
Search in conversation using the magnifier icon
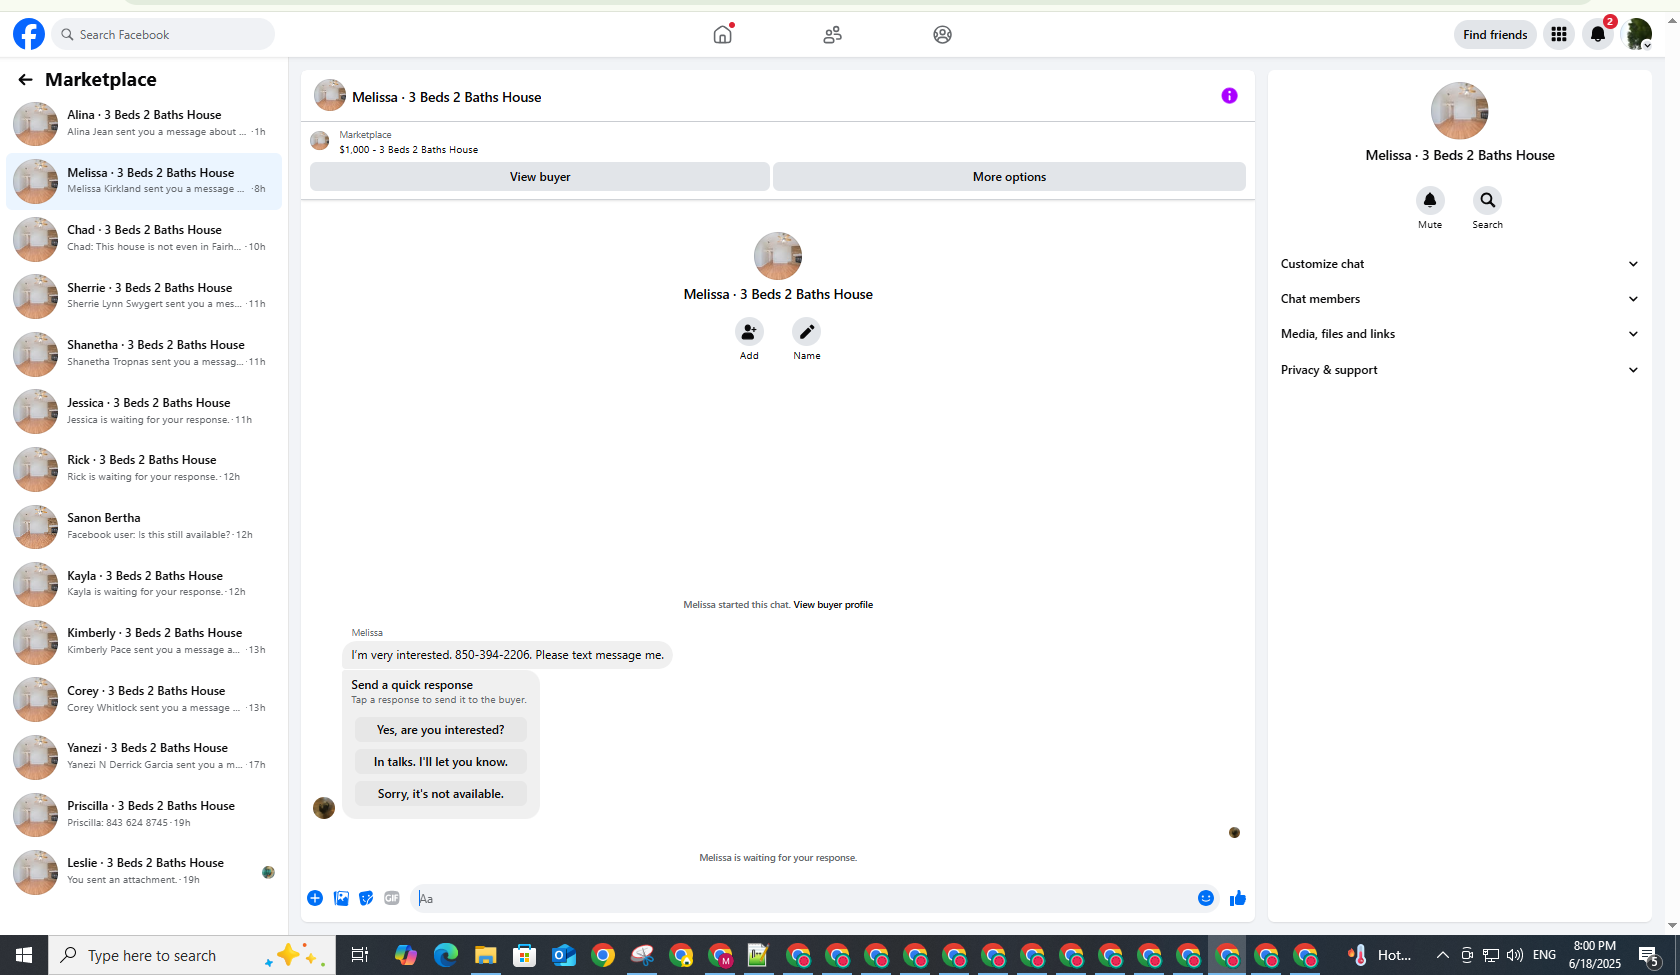pos(1488,200)
